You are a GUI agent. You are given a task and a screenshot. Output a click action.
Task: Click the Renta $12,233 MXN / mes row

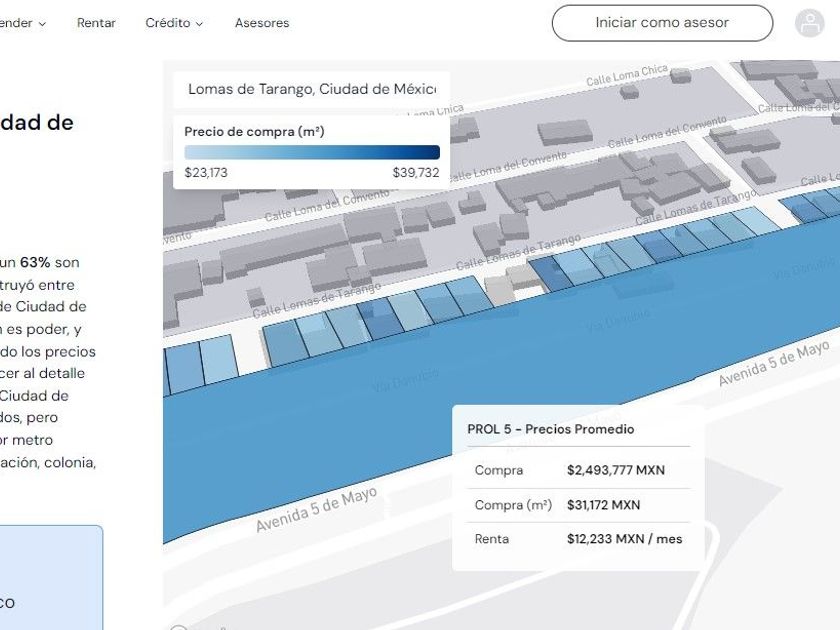click(x=578, y=539)
